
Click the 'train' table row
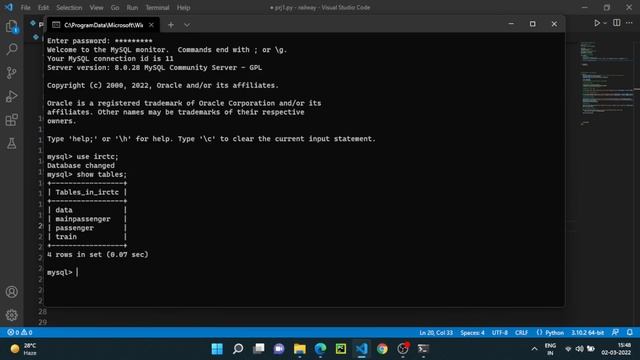[66, 237]
